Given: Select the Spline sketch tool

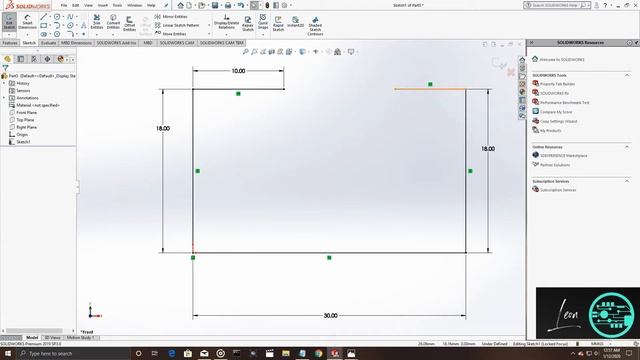Looking at the screenshot, I should pos(70,17).
